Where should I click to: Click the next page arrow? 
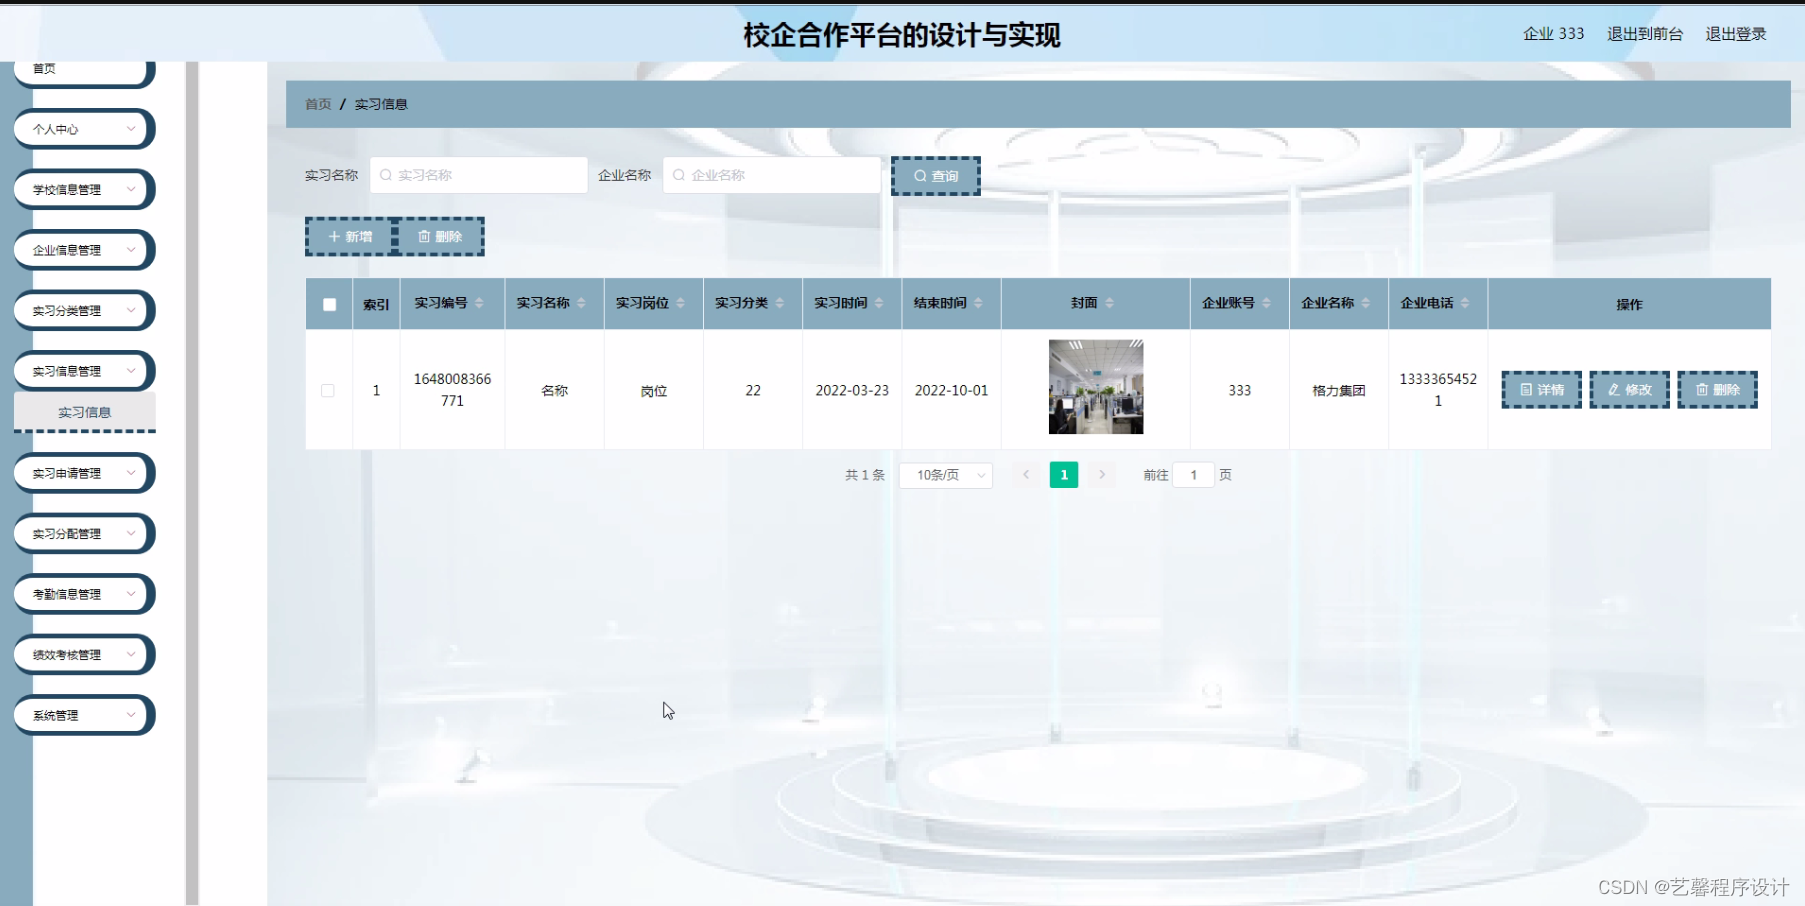click(1102, 475)
